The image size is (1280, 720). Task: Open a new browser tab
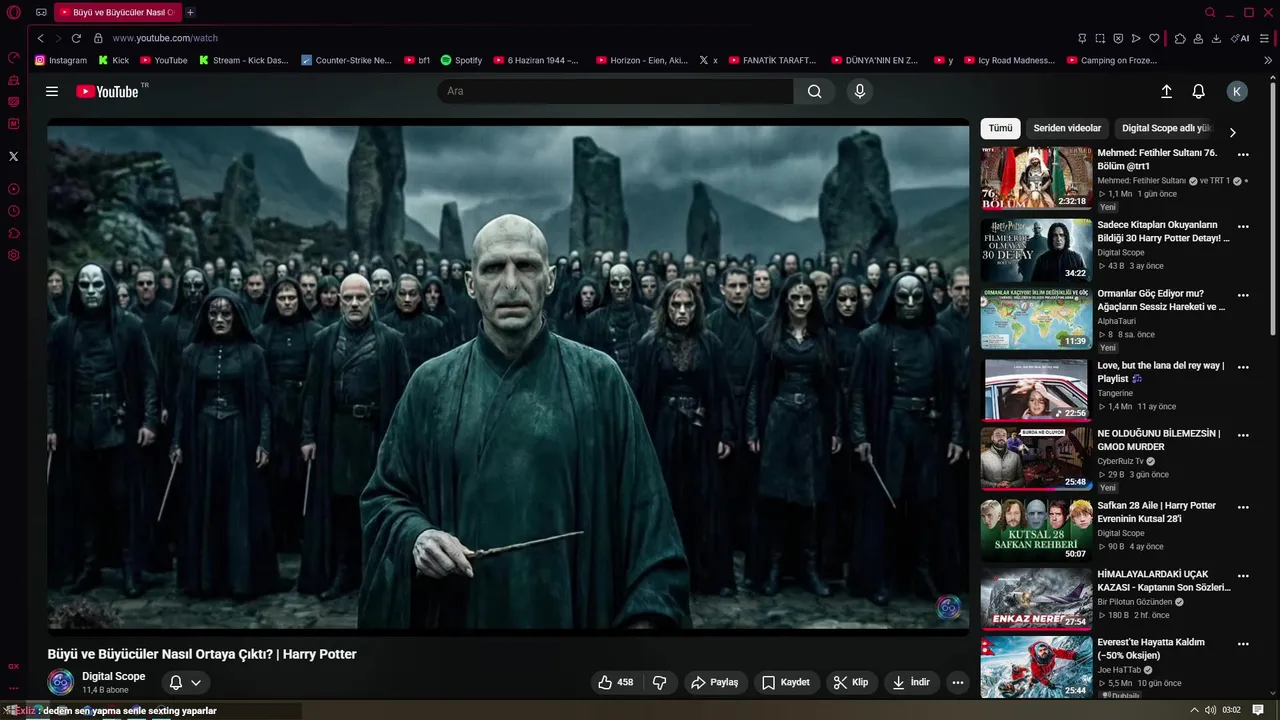(190, 12)
